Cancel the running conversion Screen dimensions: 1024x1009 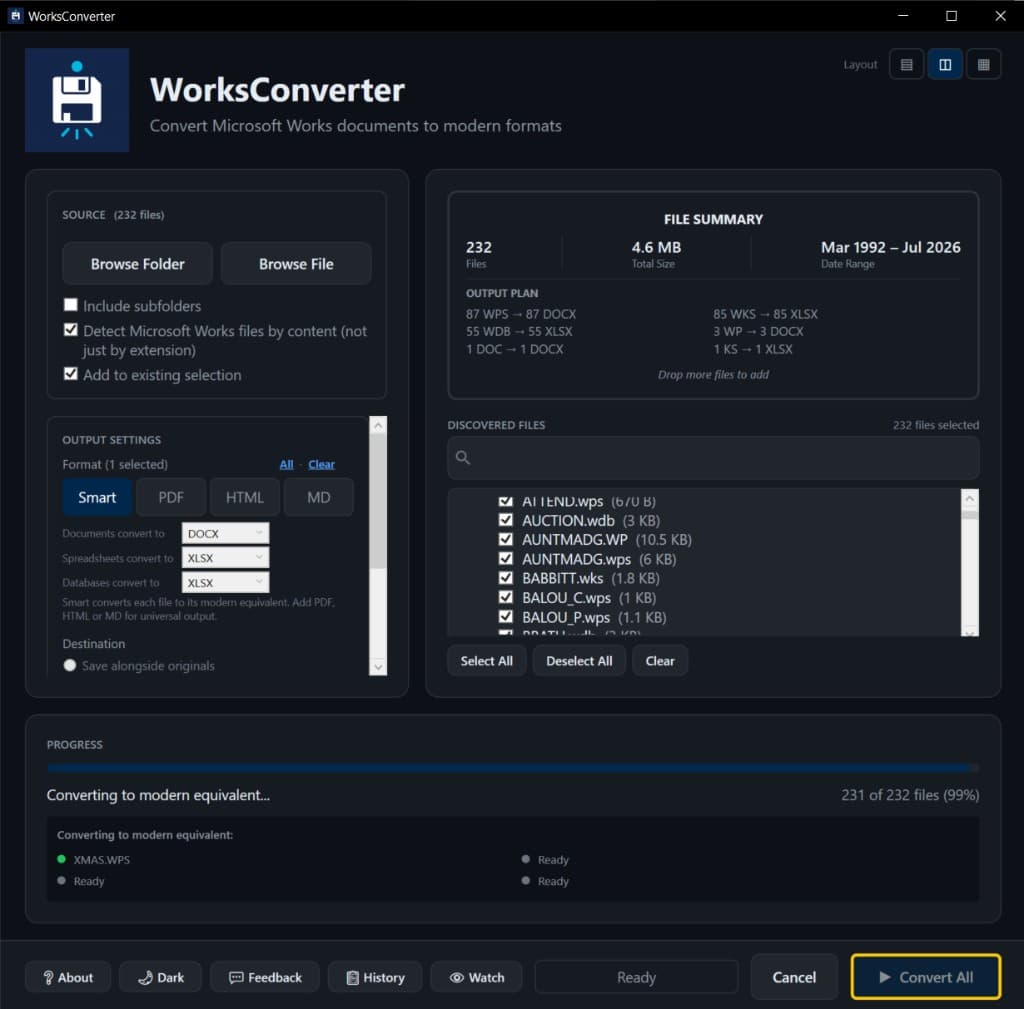tap(794, 977)
